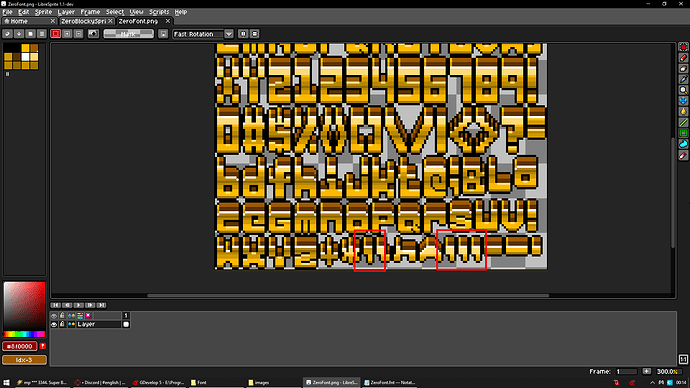Click the foreground color hex button
The width and height of the screenshot is (690, 388).
point(20,346)
